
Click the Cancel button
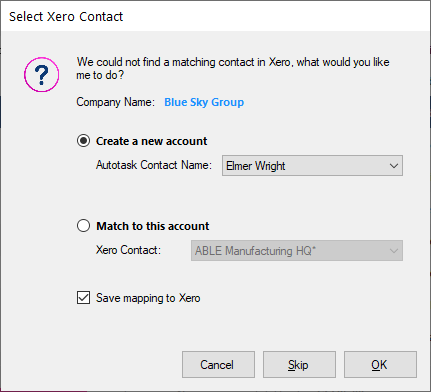coord(218,364)
